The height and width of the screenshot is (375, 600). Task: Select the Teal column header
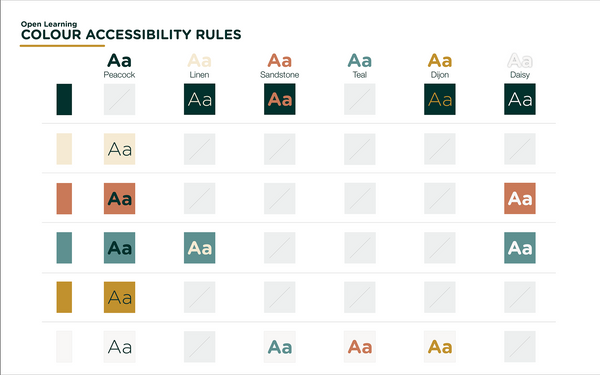point(360,66)
